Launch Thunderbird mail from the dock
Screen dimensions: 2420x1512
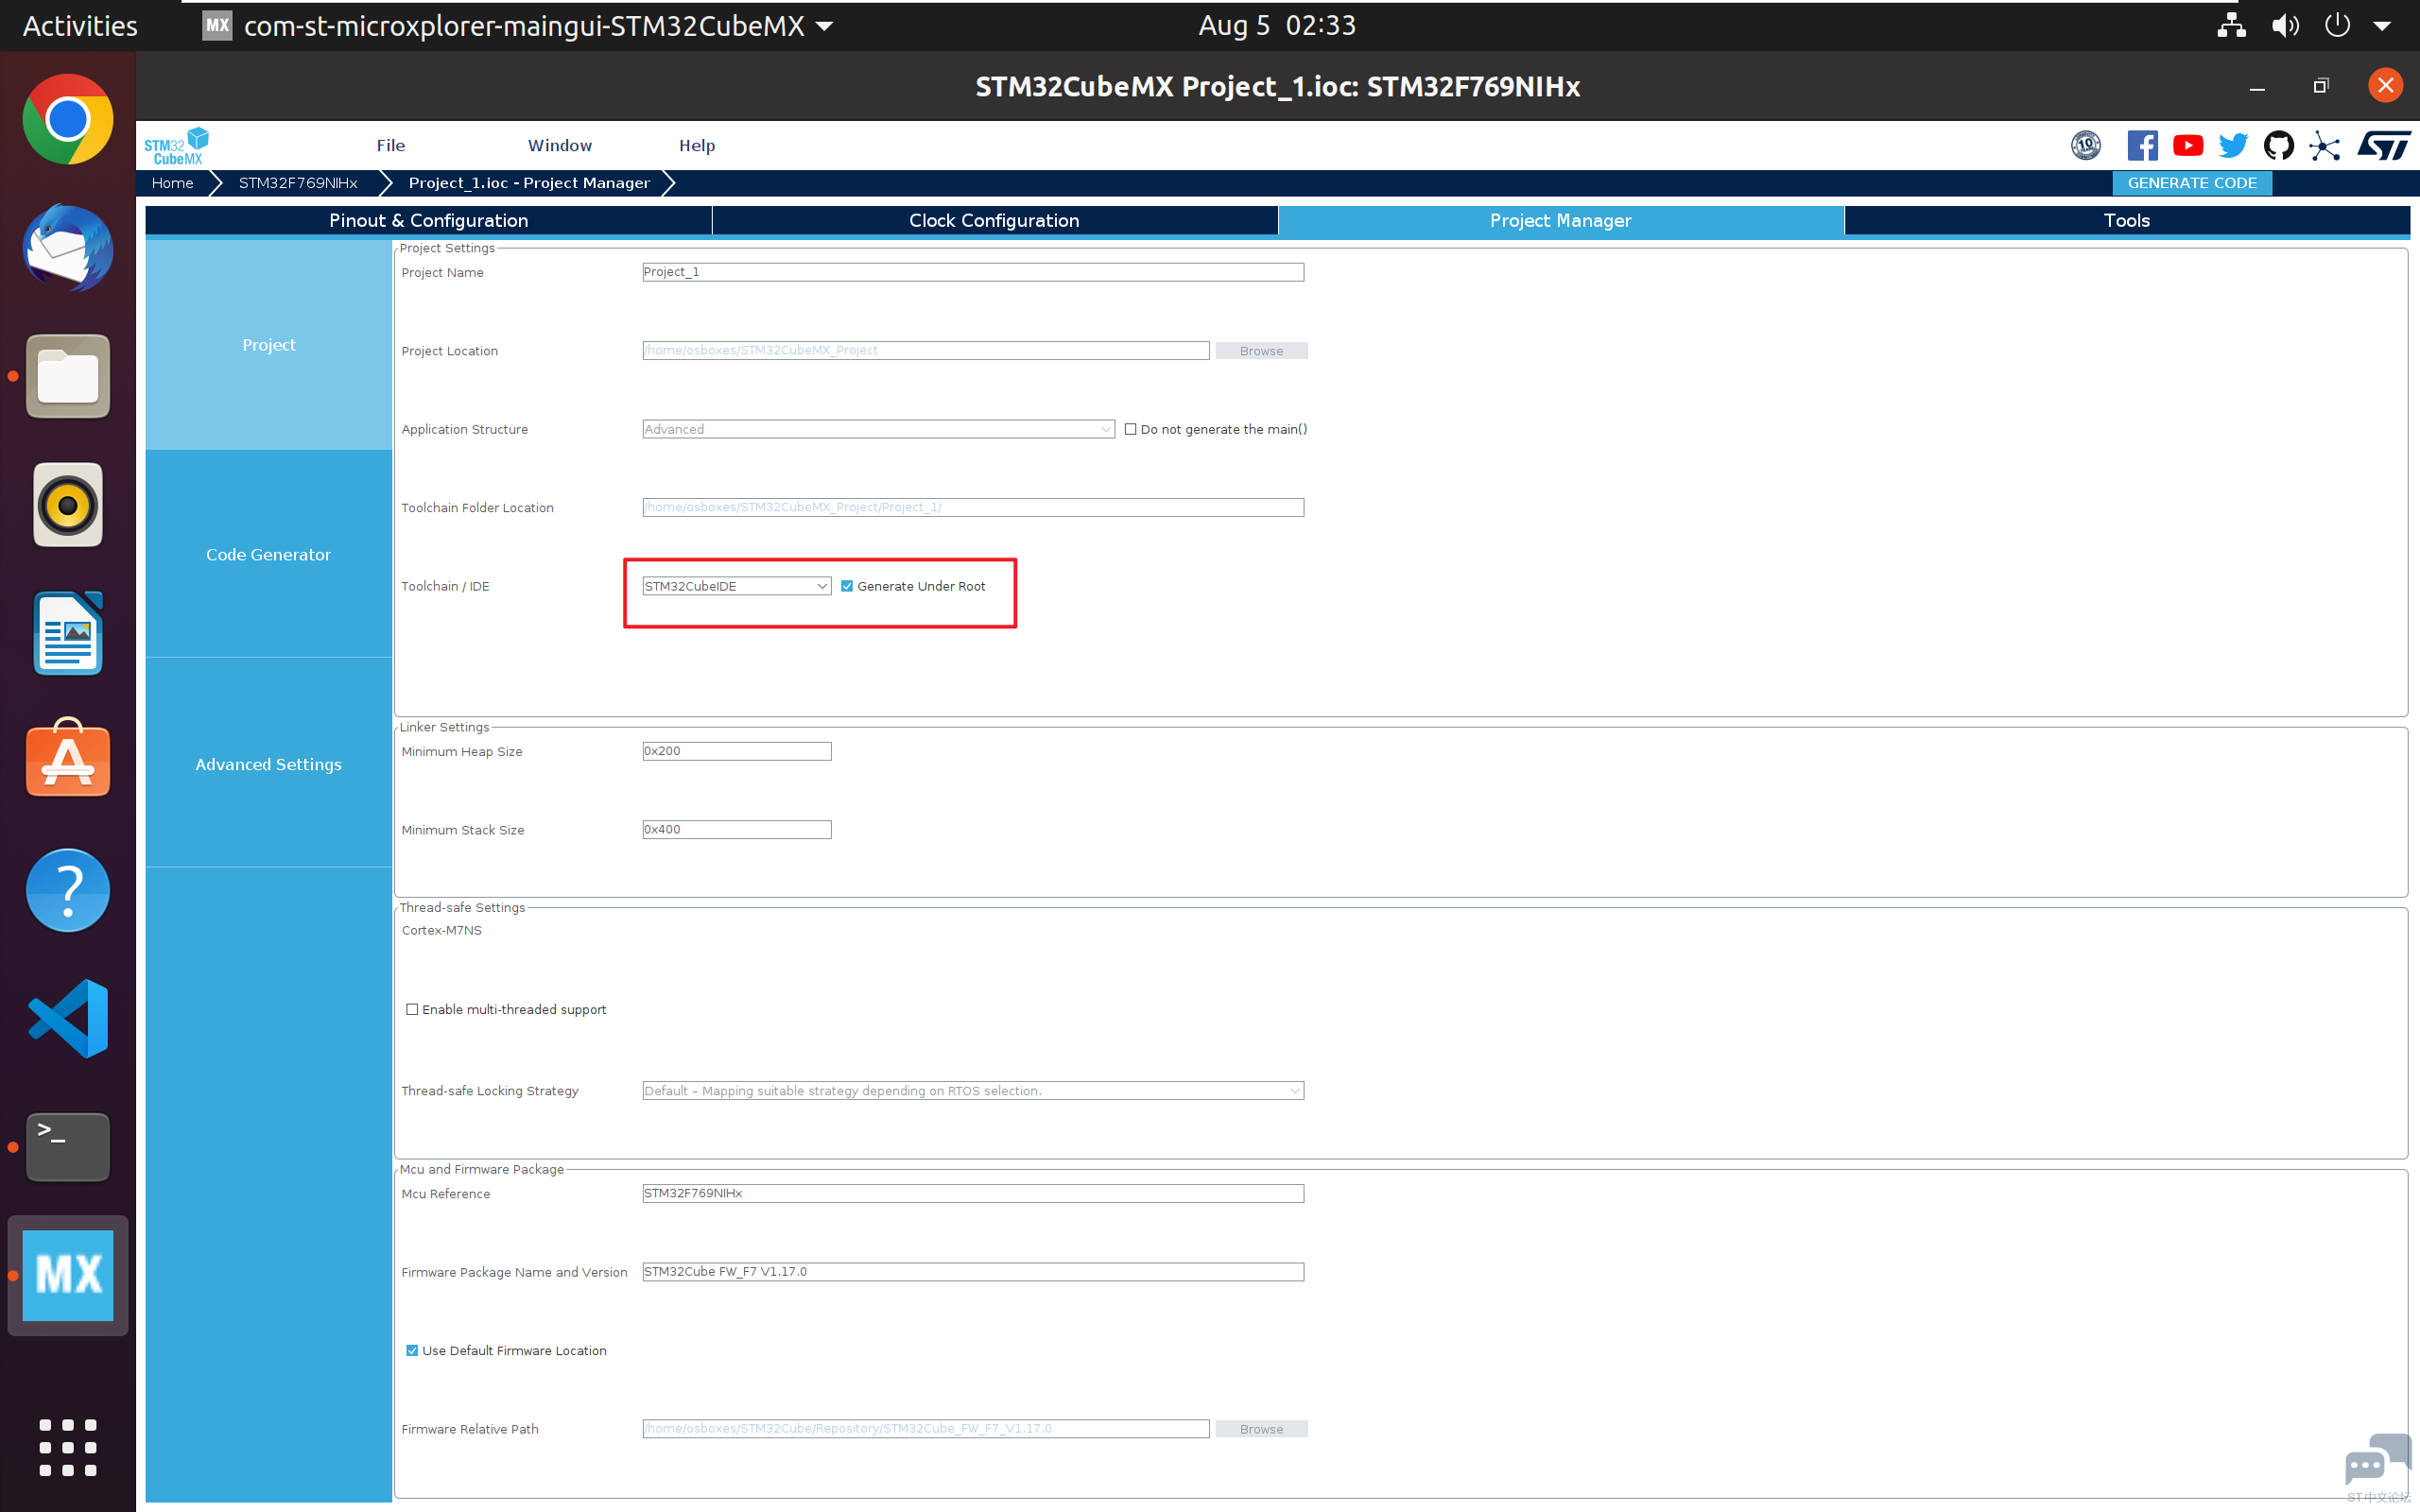68,248
